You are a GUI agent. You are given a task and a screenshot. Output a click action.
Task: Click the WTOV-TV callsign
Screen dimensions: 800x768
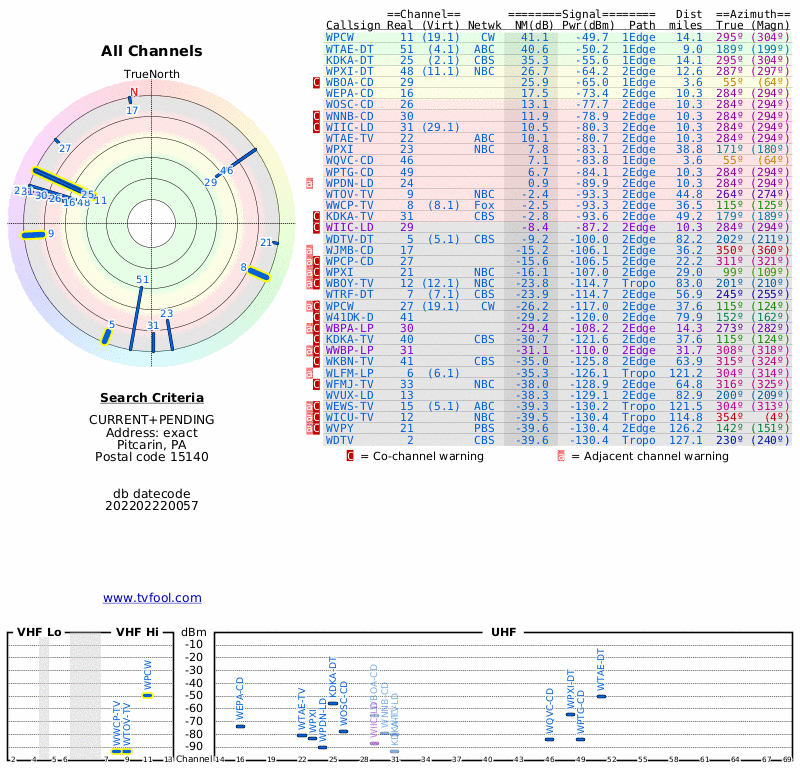pyautogui.click(x=349, y=194)
